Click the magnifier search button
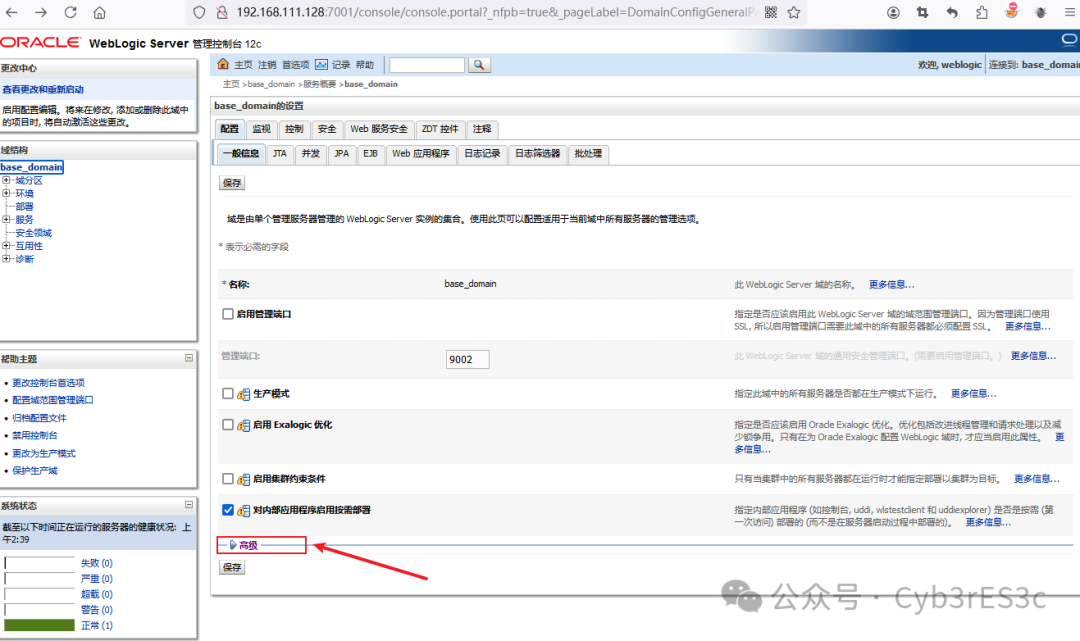This screenshot has height=641, width=1080. (x=479, y=65)
